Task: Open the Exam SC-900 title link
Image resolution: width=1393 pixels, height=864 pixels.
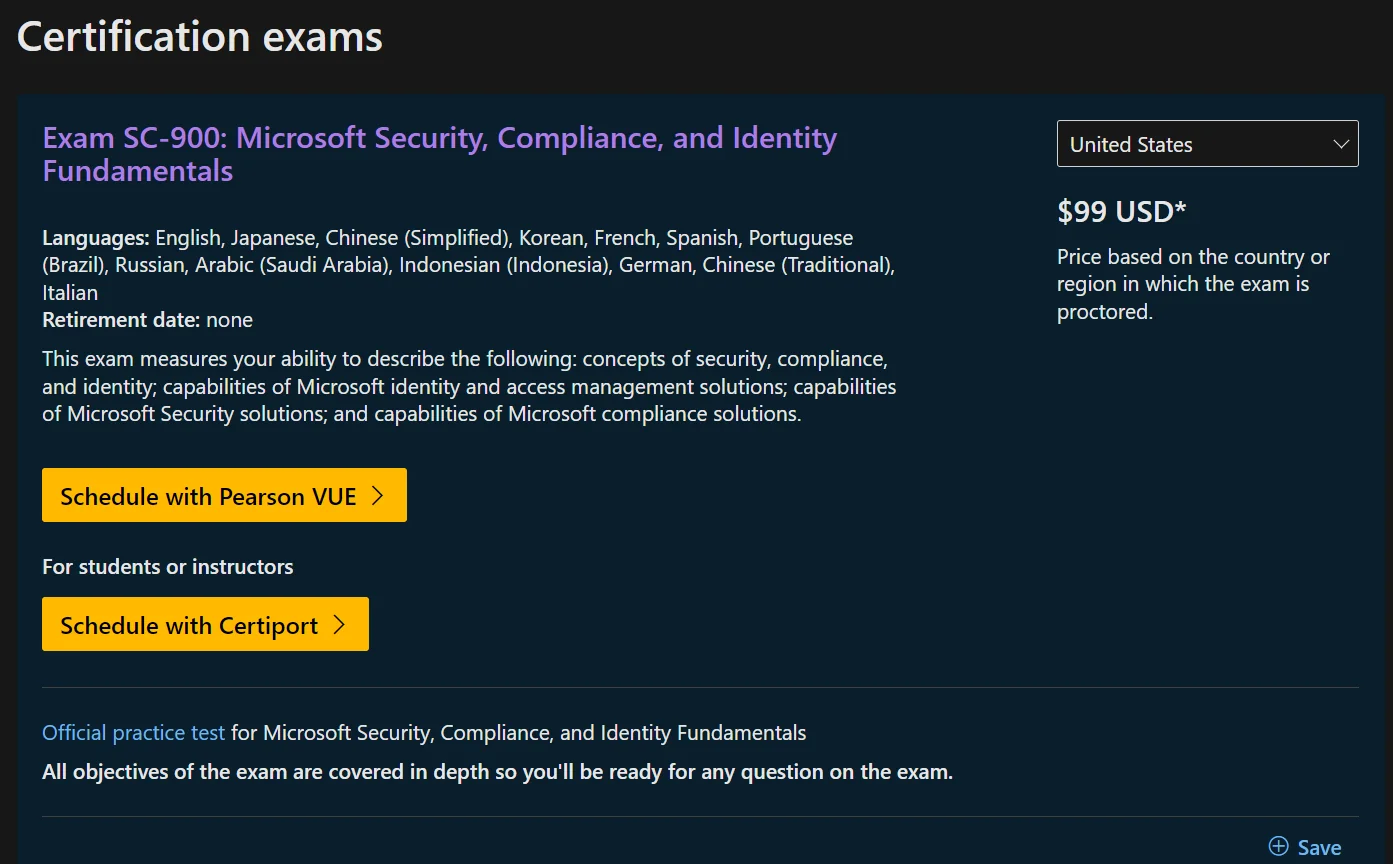Action: coord(438,153)
